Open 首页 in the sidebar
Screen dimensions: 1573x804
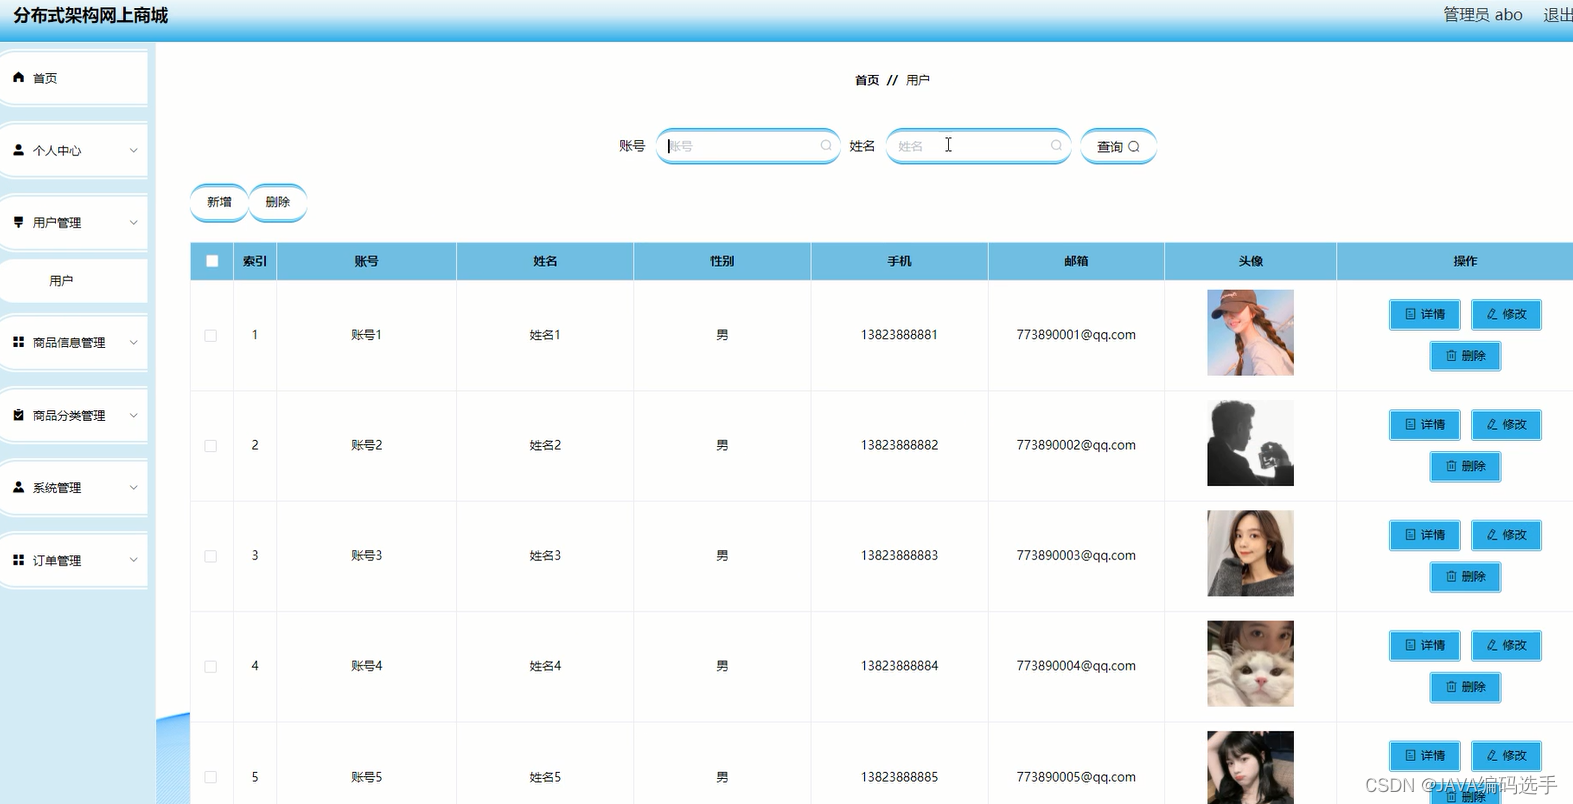coord(74,77)
